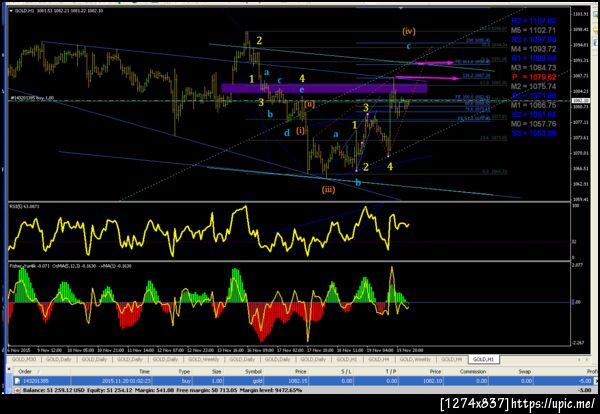Image resolution: width=600 pixels, height=414 pixels.
Task: Select the highlighted GOLD,H1 chart tab
Action: pyautogui.click(x=483, y=360)
